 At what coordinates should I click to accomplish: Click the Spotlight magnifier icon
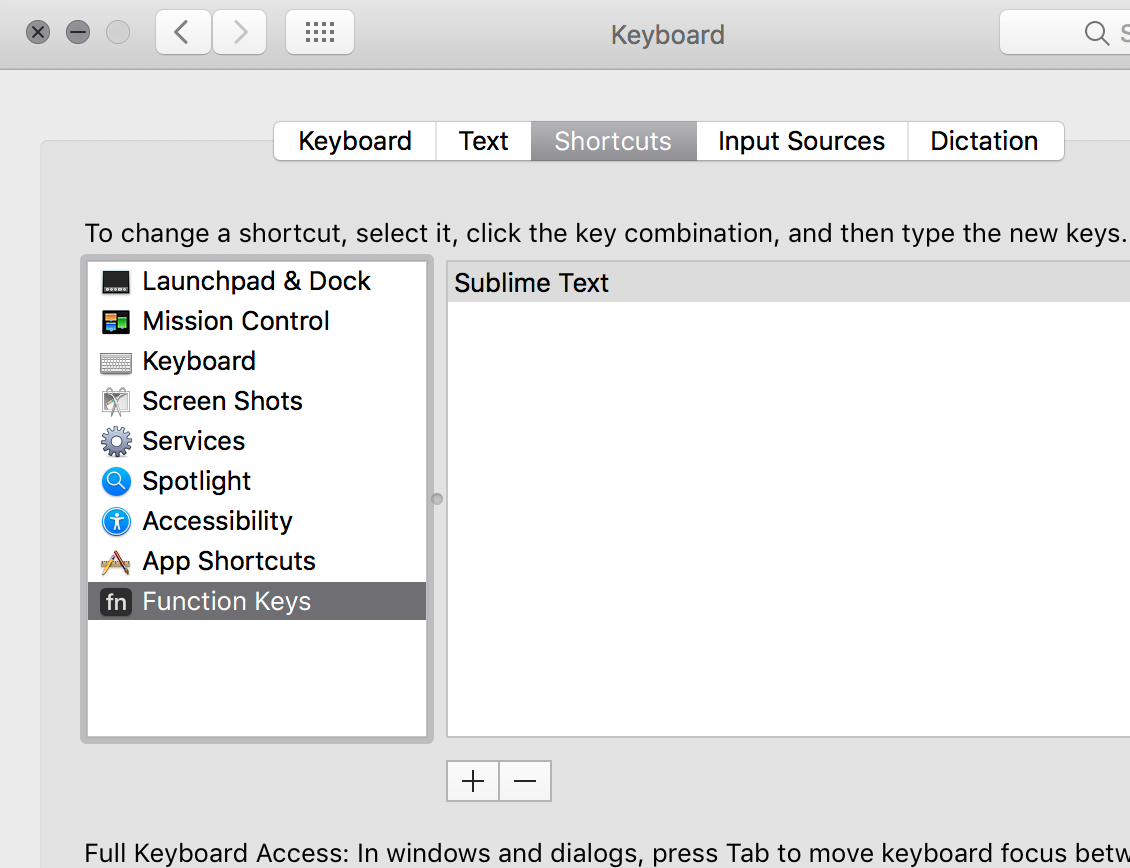(116, 481)
